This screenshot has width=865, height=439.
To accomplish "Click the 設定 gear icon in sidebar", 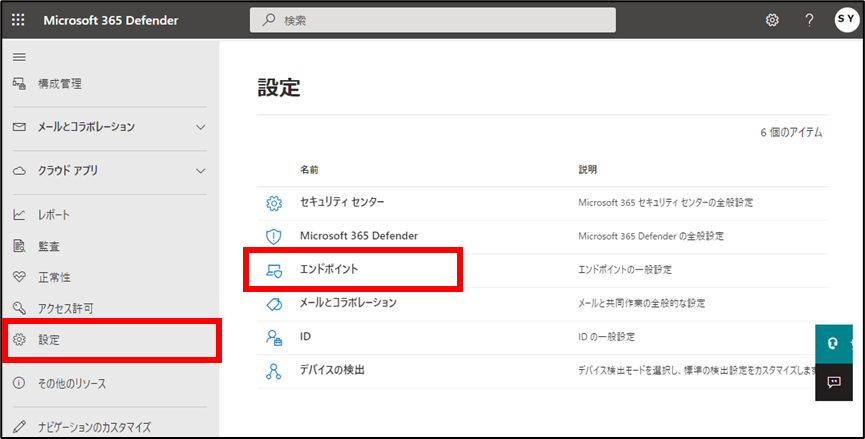I will coord(19,340).
